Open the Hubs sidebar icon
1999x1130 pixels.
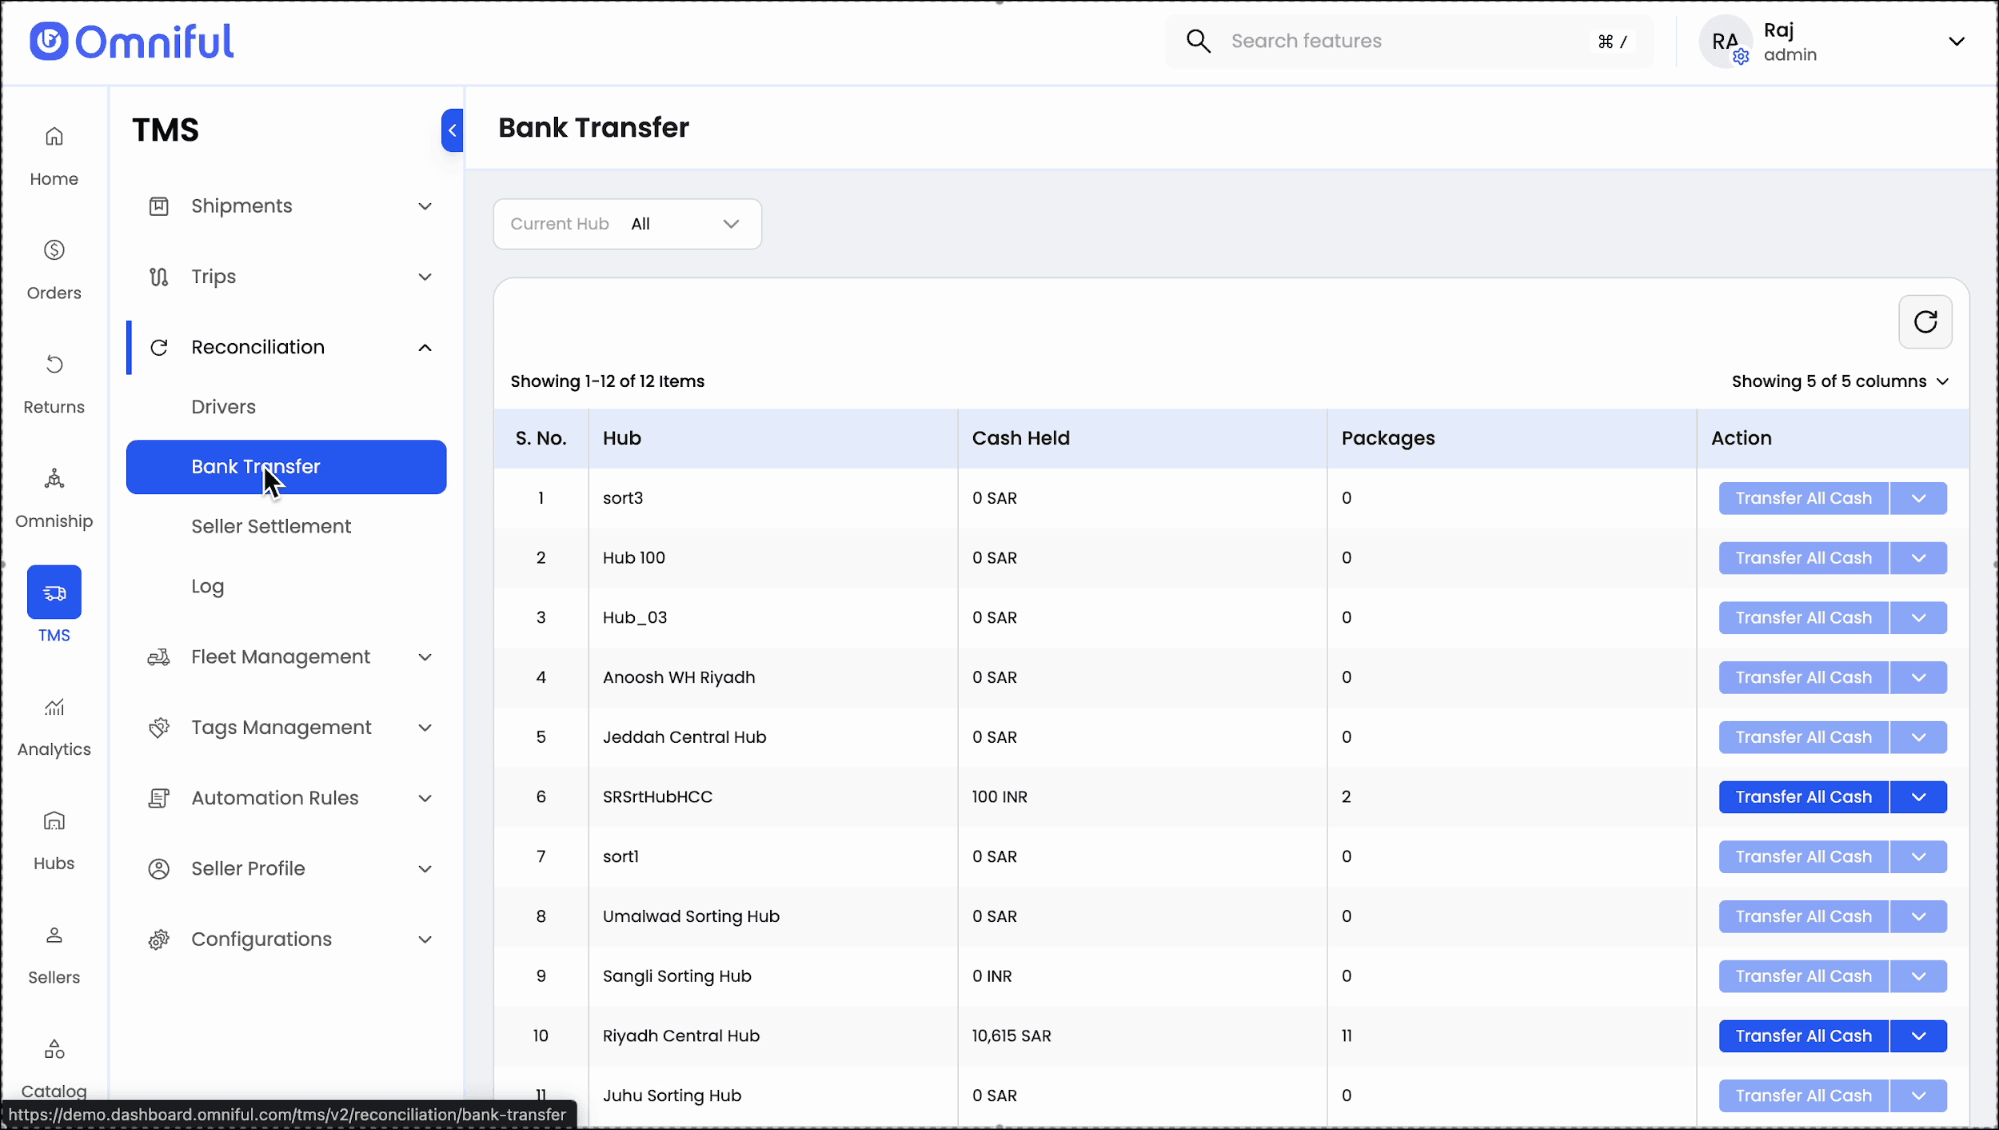pos(54,822)
